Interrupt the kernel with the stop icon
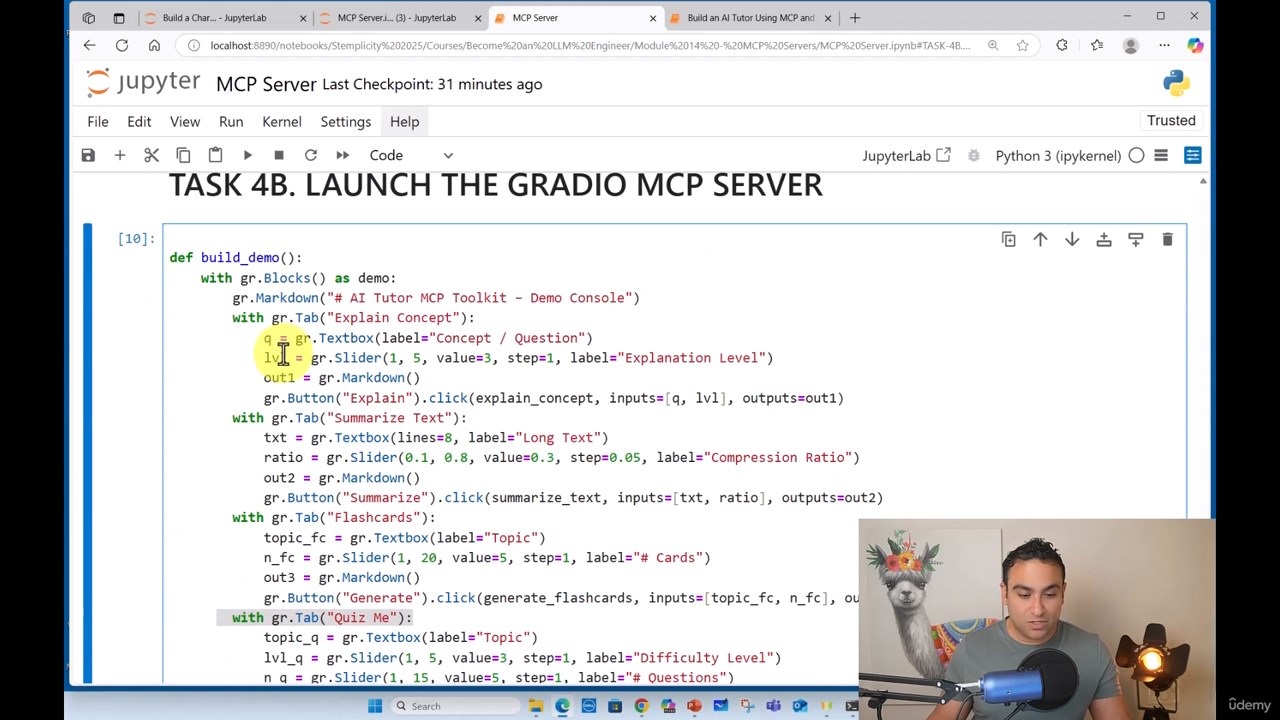This screenshot has width=1280, height=720. point(279,155)
